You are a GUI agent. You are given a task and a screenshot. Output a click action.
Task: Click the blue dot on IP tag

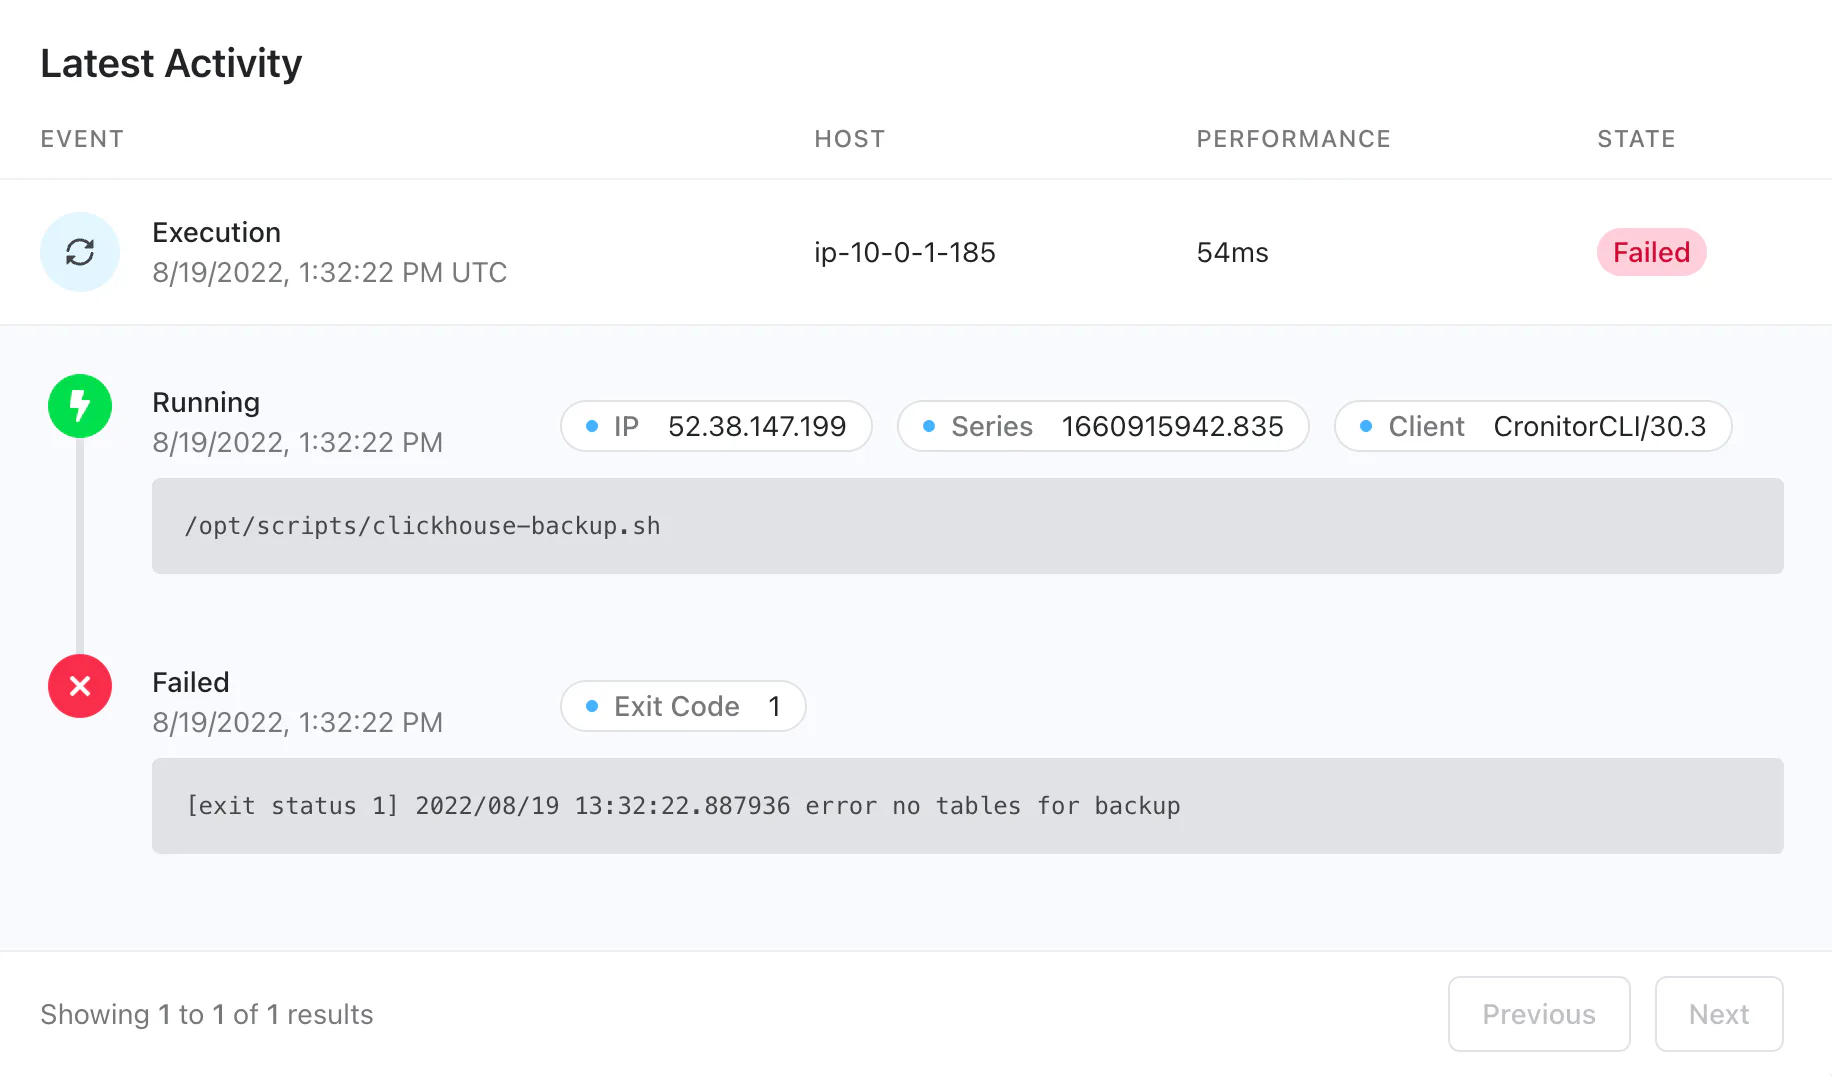pos(592,426)
